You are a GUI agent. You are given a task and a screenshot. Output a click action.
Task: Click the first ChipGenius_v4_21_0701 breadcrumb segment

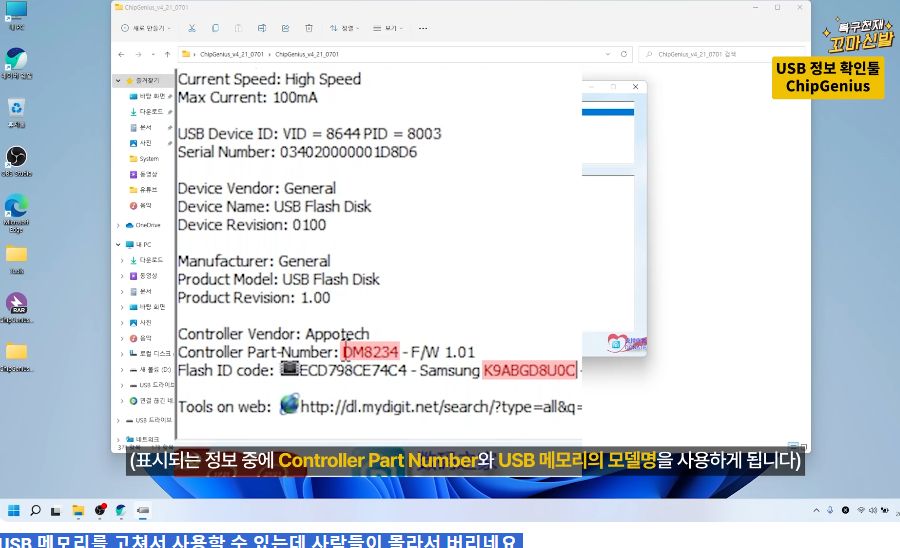coord(231,55)
